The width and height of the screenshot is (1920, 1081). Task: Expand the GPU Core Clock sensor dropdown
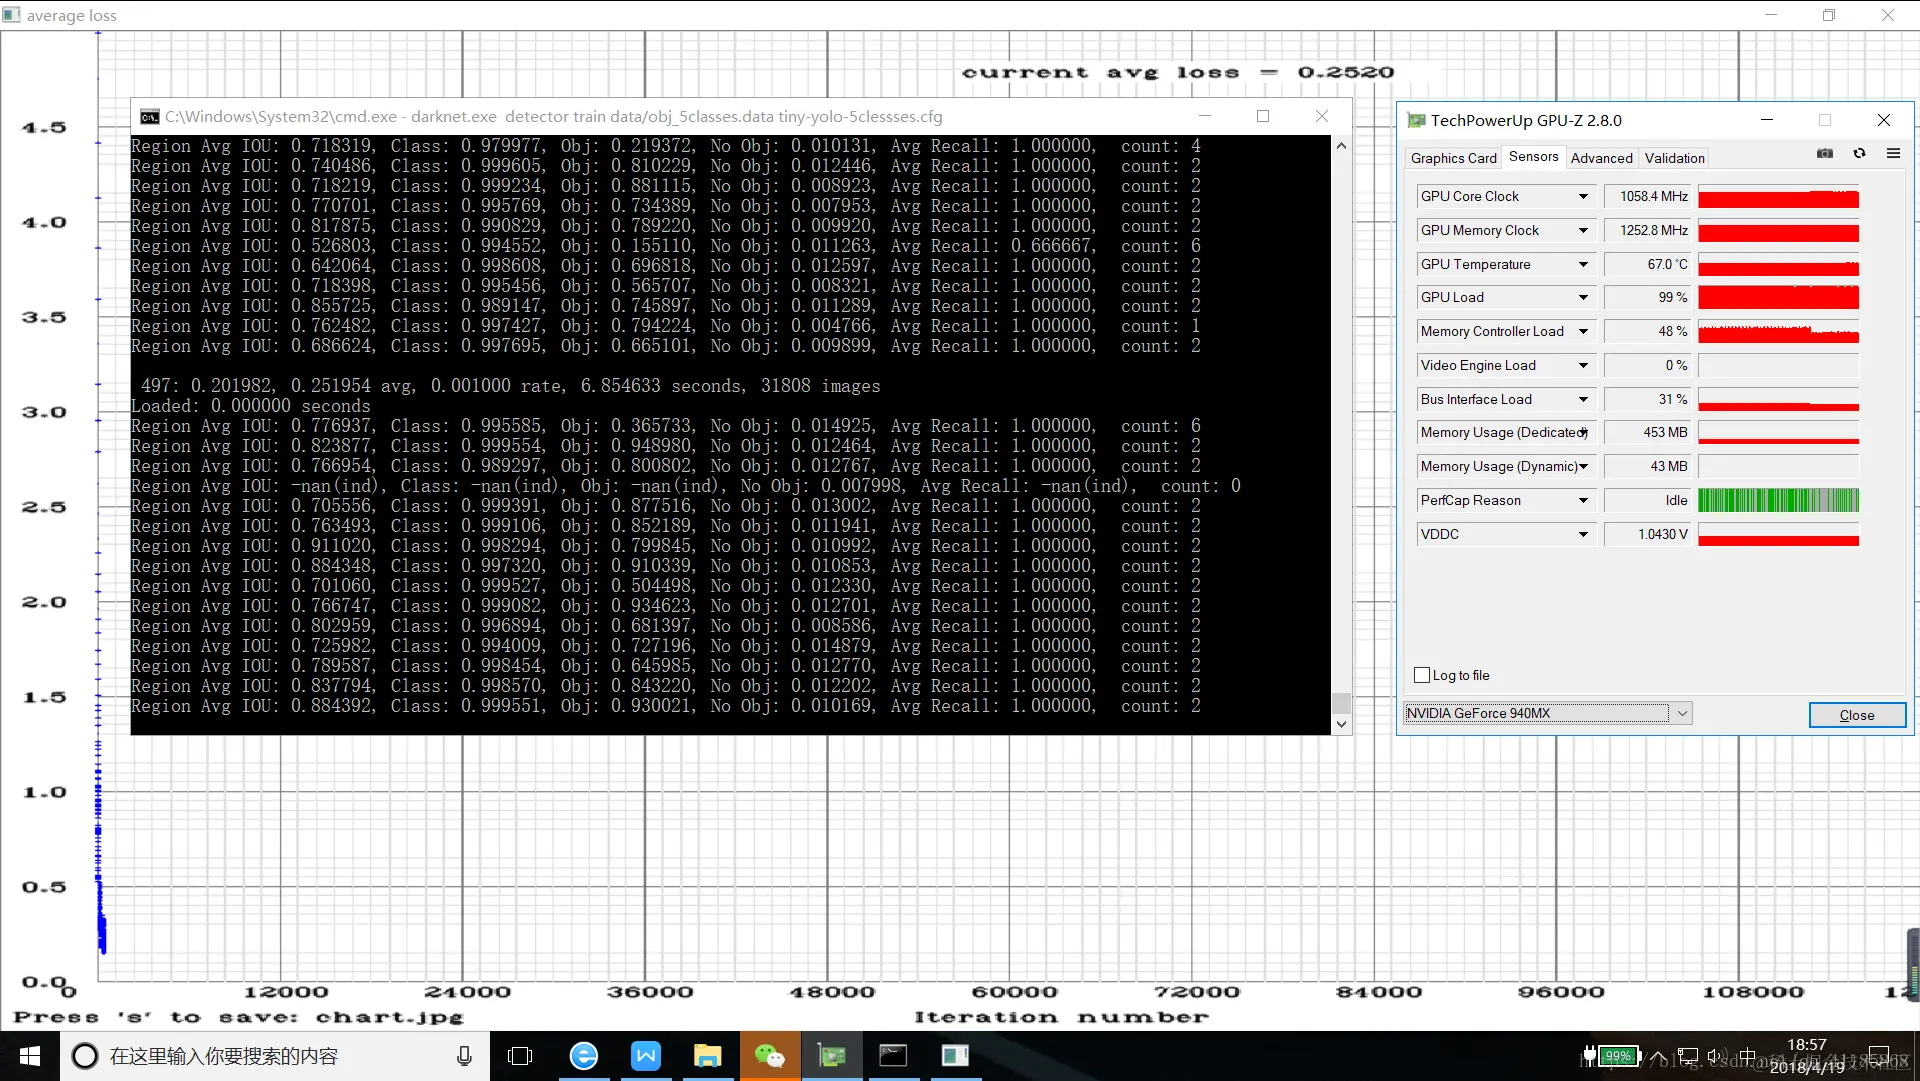point(1583,197)
